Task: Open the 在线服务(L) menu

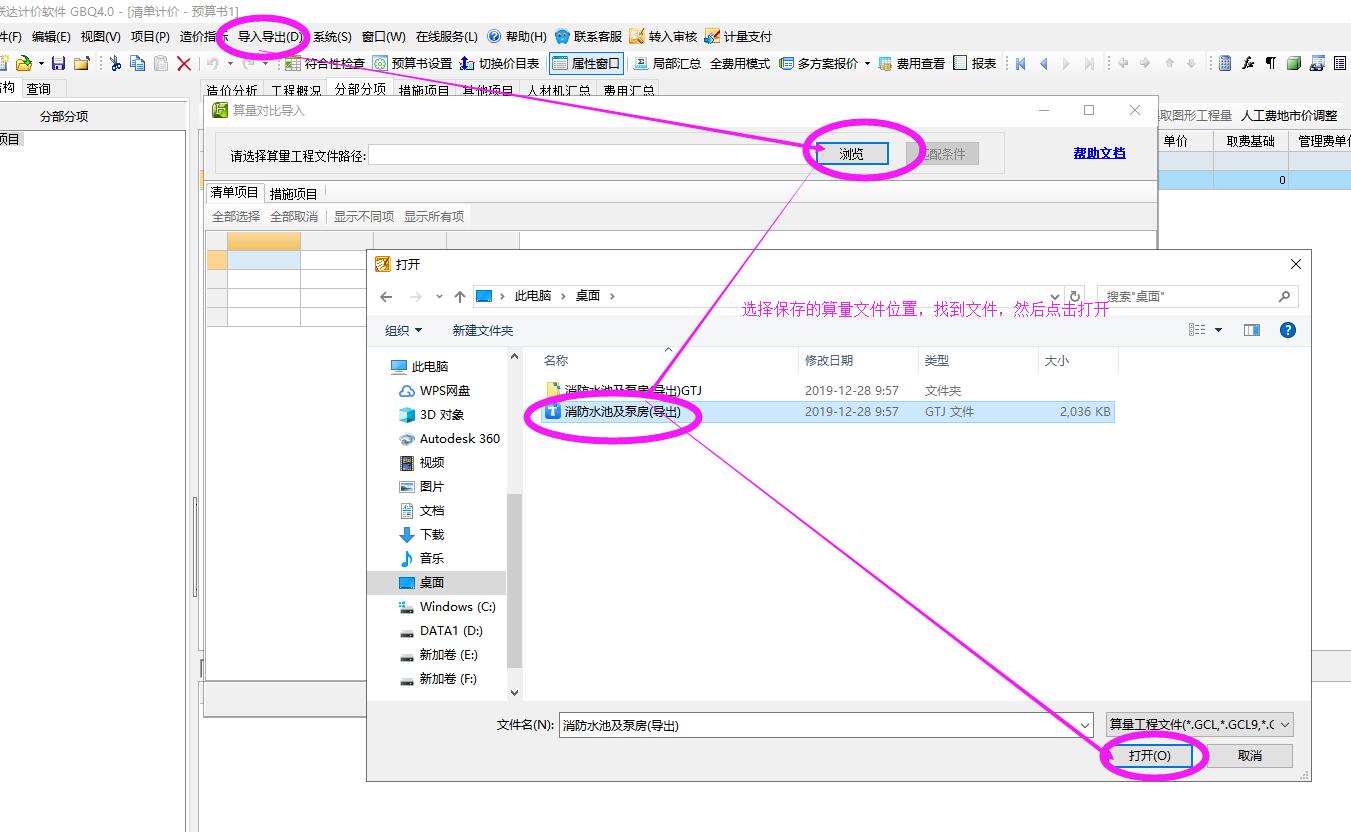Action: (x=447, y=36)
